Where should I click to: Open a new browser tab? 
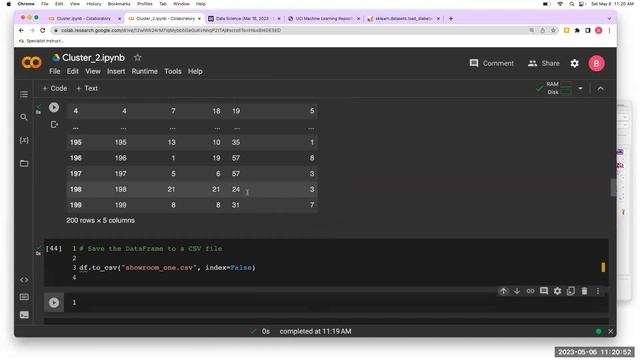click(451, 18)
